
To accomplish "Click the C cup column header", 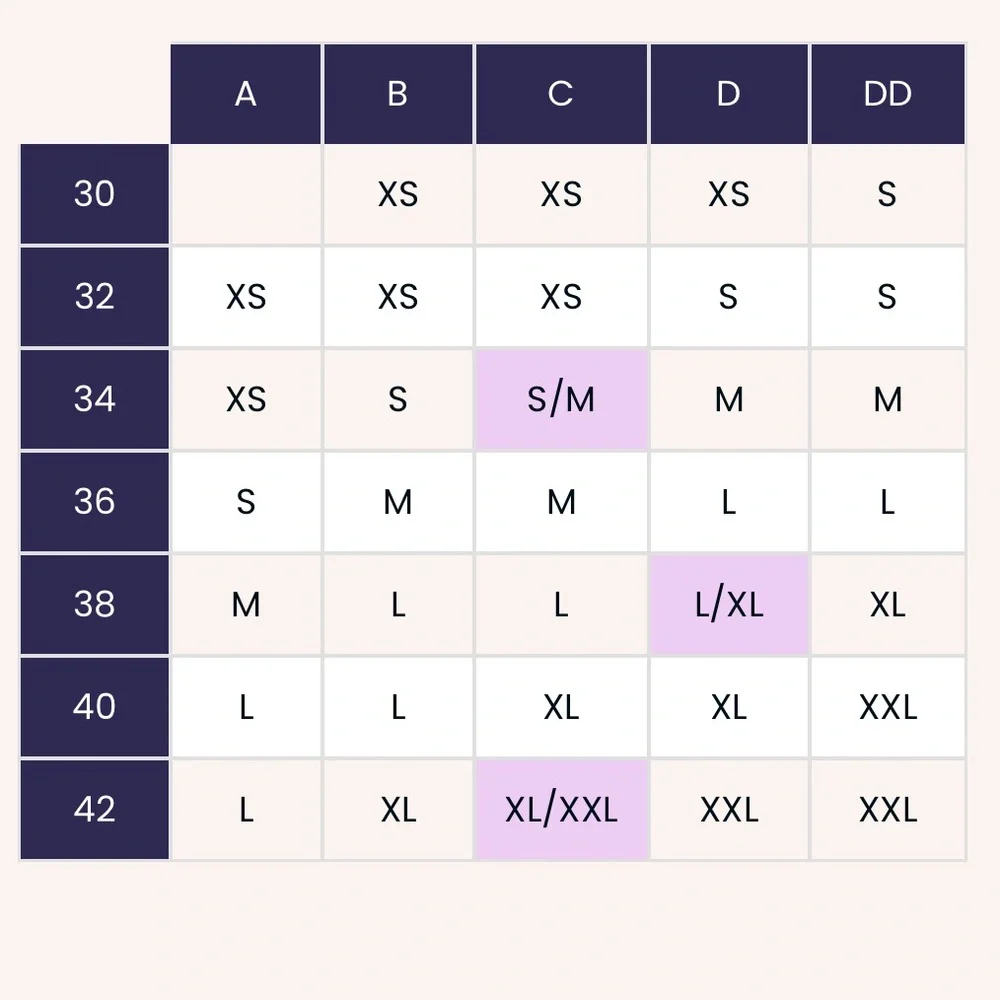I will [561, 94].
